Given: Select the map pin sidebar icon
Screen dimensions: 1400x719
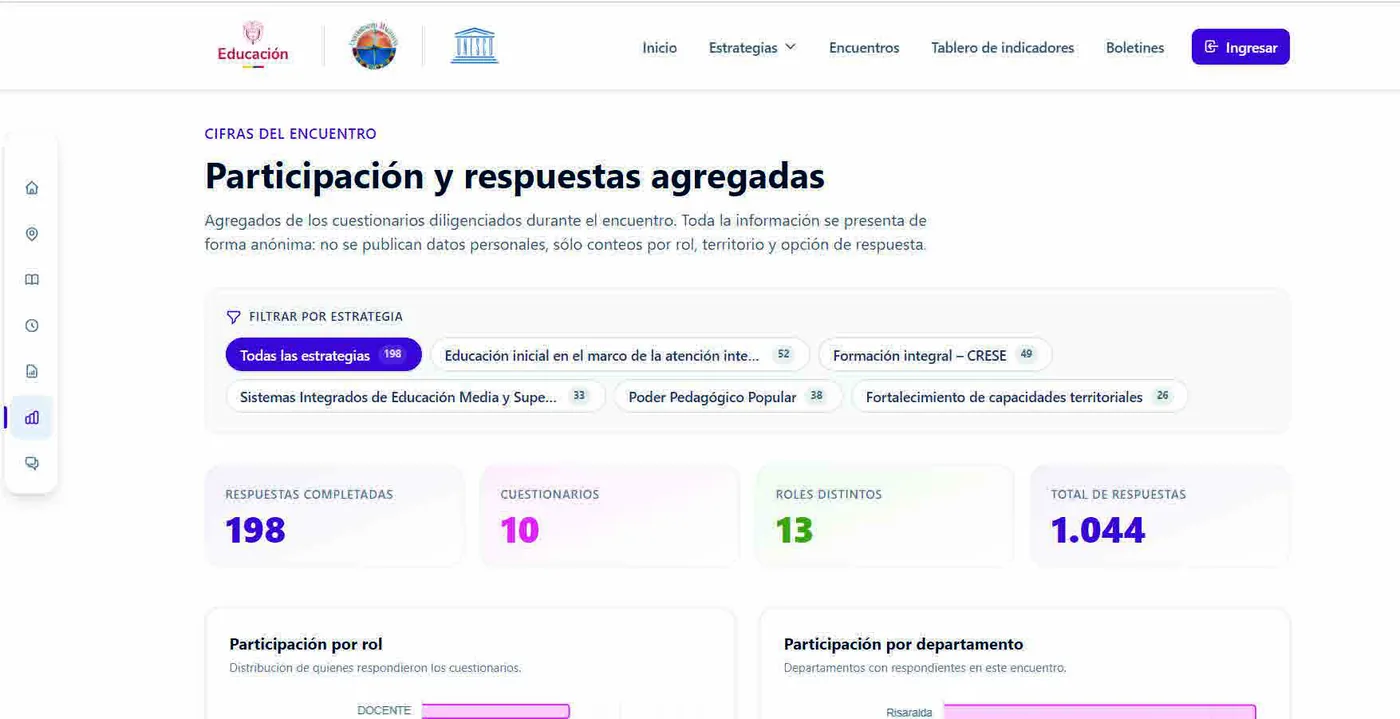Looking at the screenshot, I should [32, 234].
